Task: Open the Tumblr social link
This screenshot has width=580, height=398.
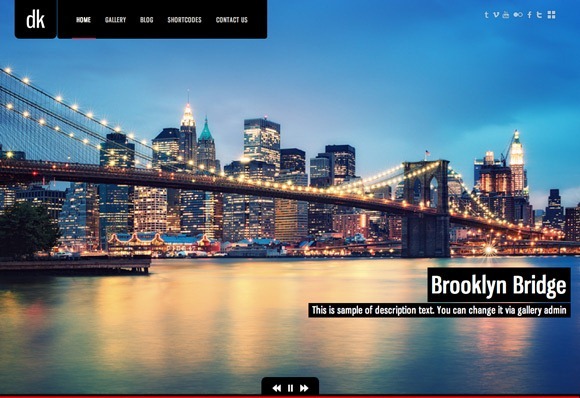Action: (486, 15)
